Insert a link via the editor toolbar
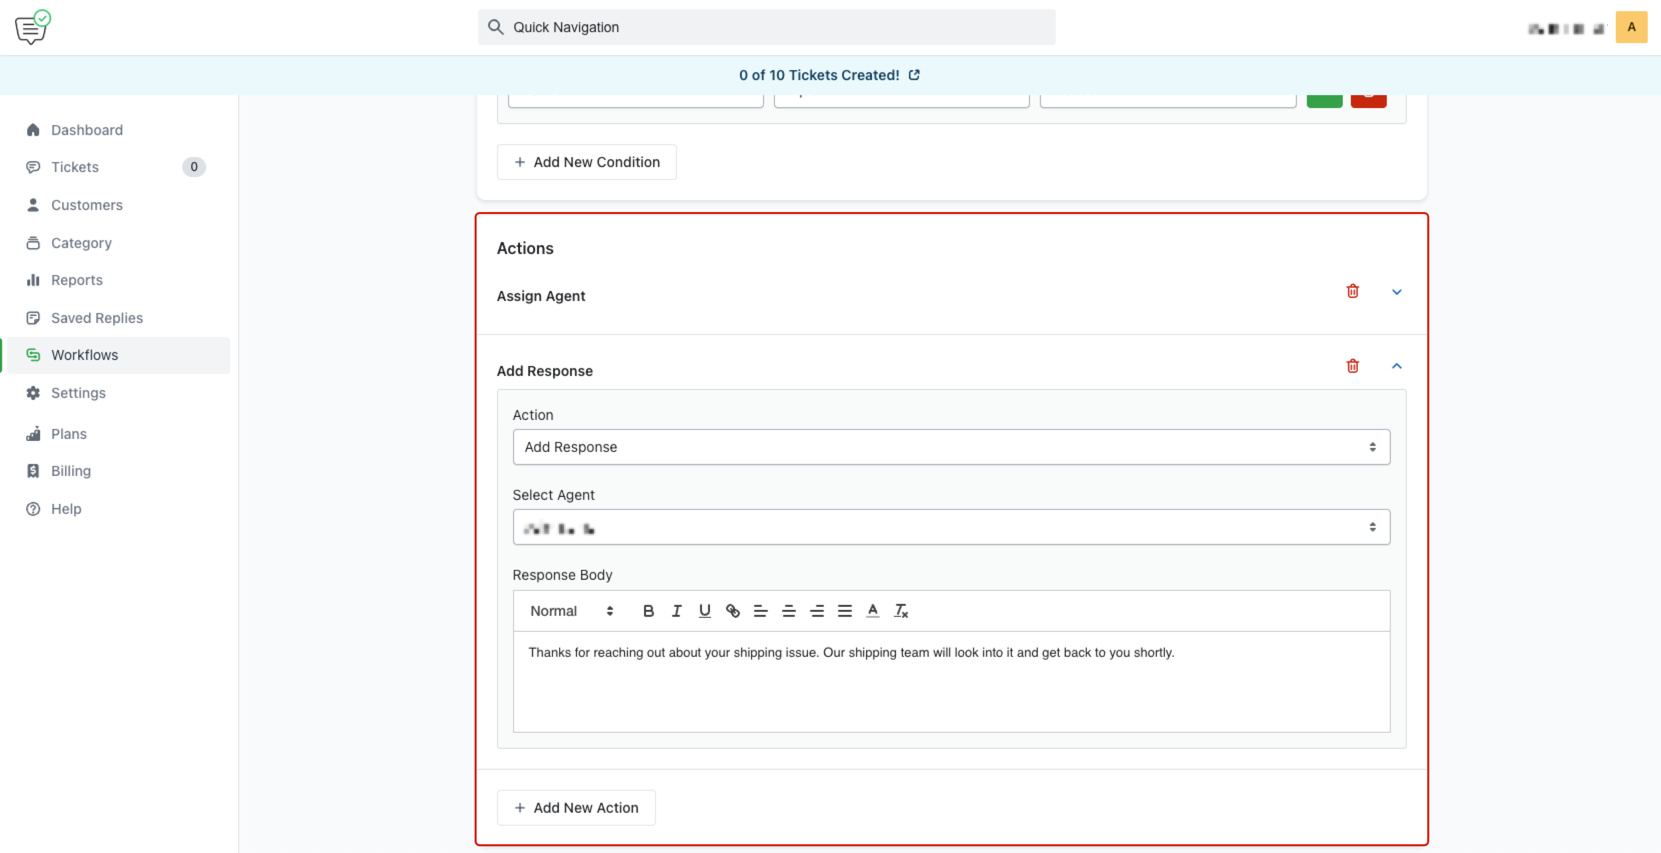 733,611
